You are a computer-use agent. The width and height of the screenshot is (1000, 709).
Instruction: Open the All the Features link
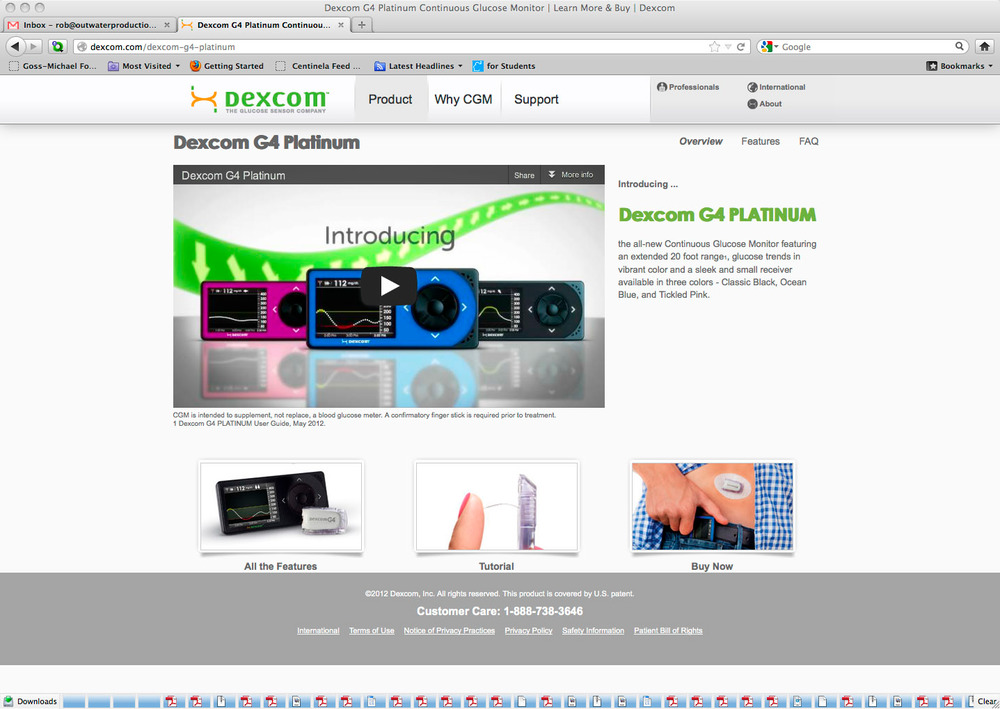280,566
